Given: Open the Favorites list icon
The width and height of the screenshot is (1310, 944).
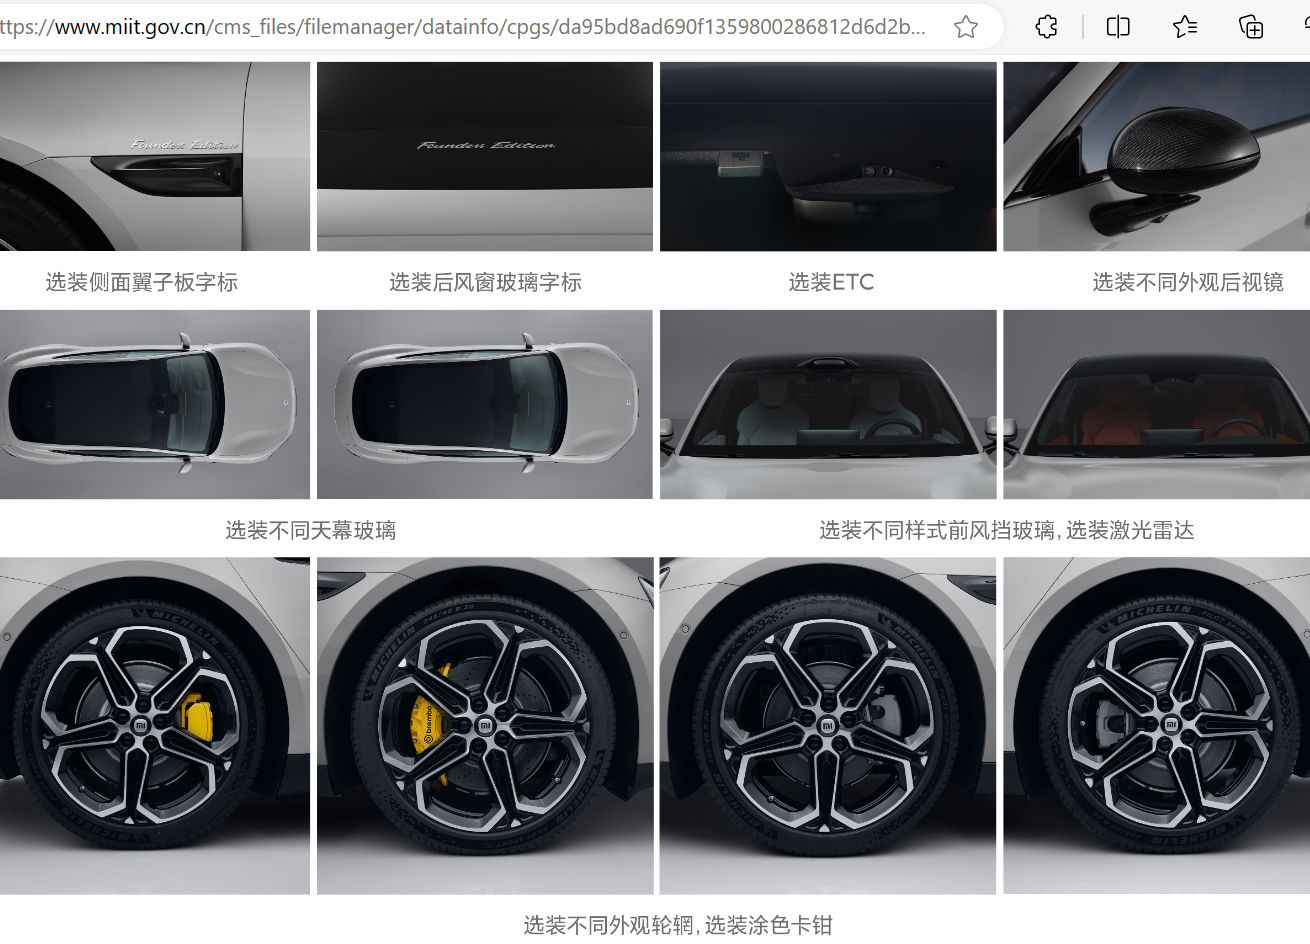Looking at the screenshot, I should (1185, 27).
